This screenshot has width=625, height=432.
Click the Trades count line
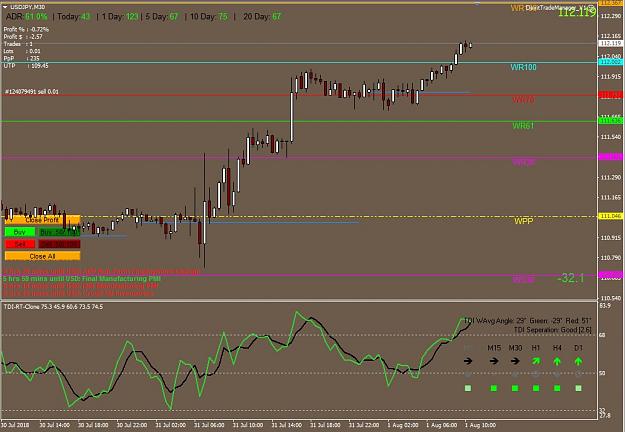pos(18,44)
